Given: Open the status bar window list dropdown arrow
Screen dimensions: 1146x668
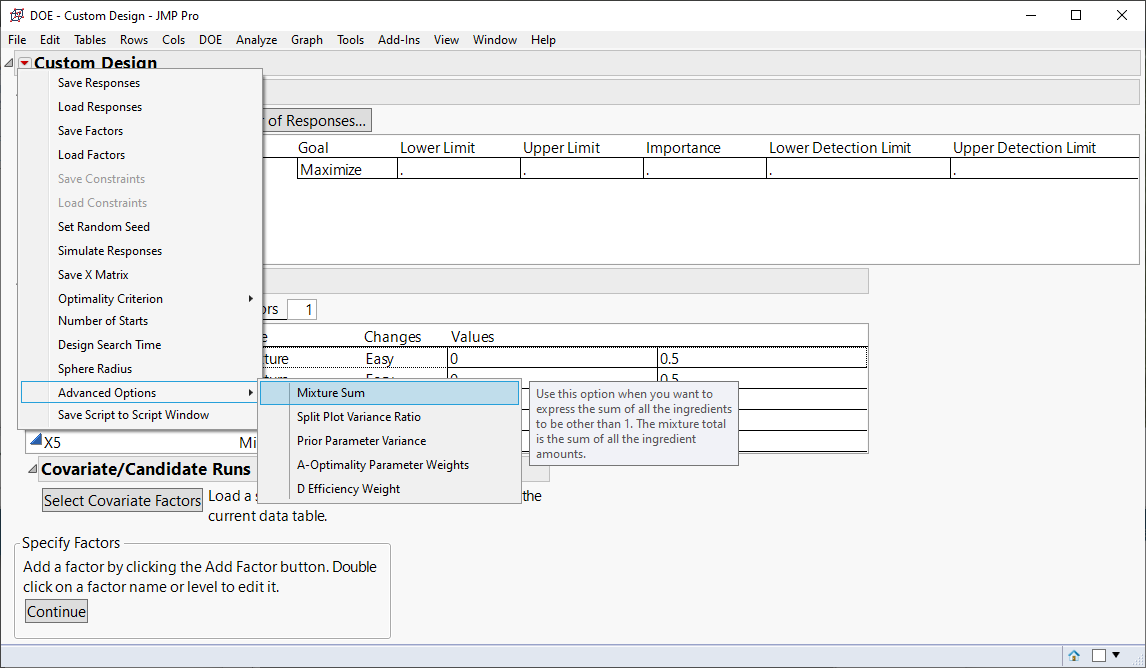Looking at the screenshot, I should coord(1116,655).
